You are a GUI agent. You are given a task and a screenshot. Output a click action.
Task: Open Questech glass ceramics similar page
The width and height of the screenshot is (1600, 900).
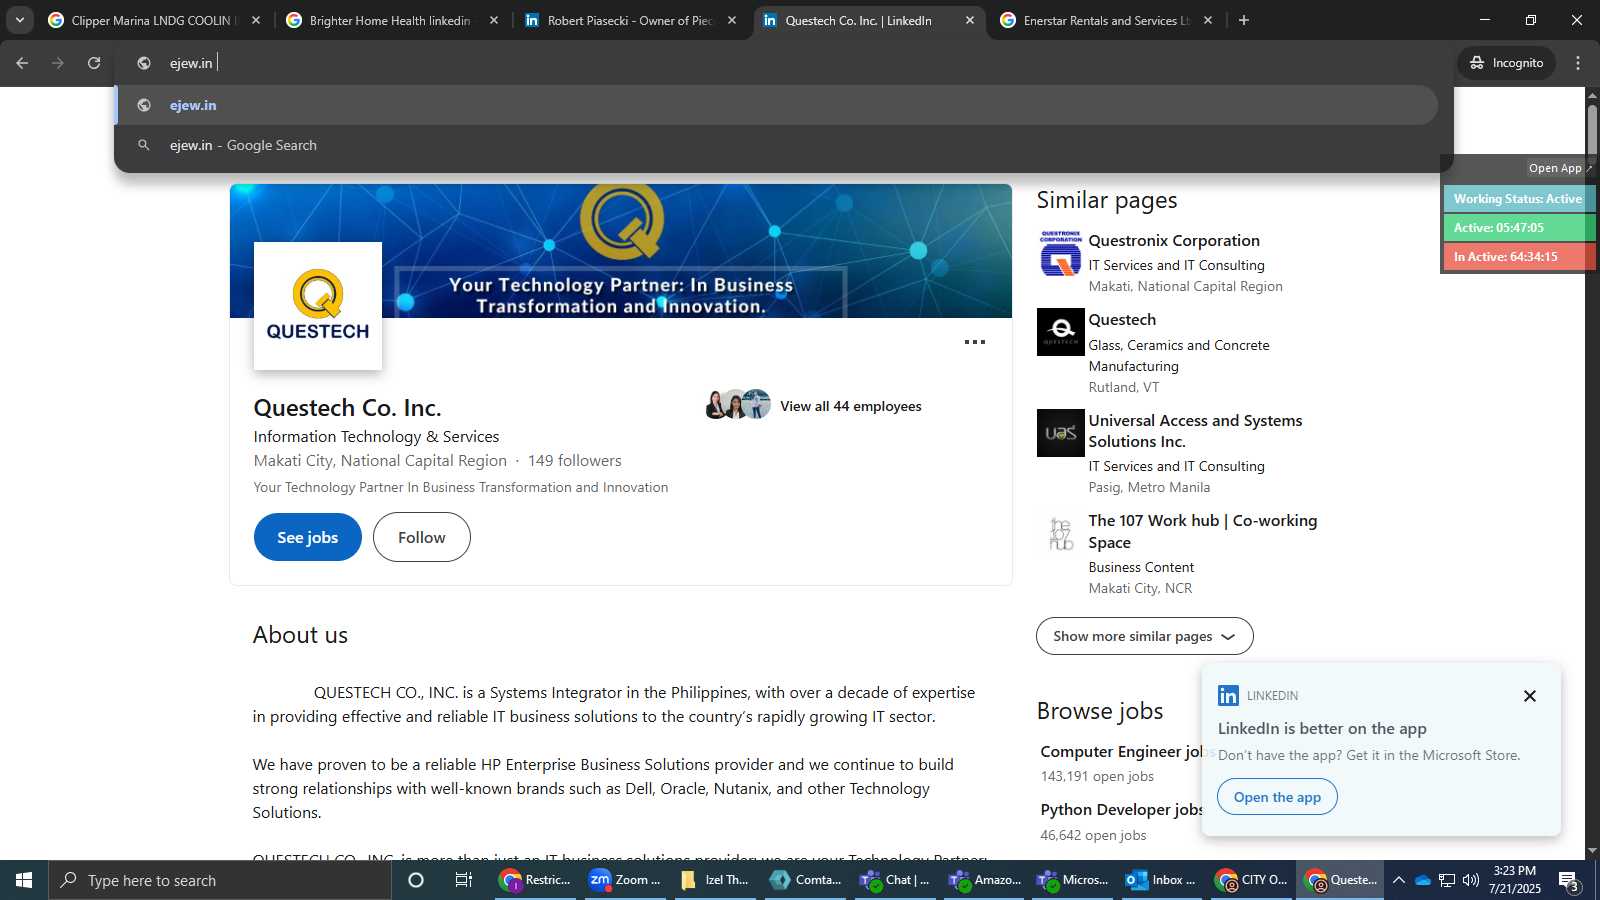[x=1122, y=320]
